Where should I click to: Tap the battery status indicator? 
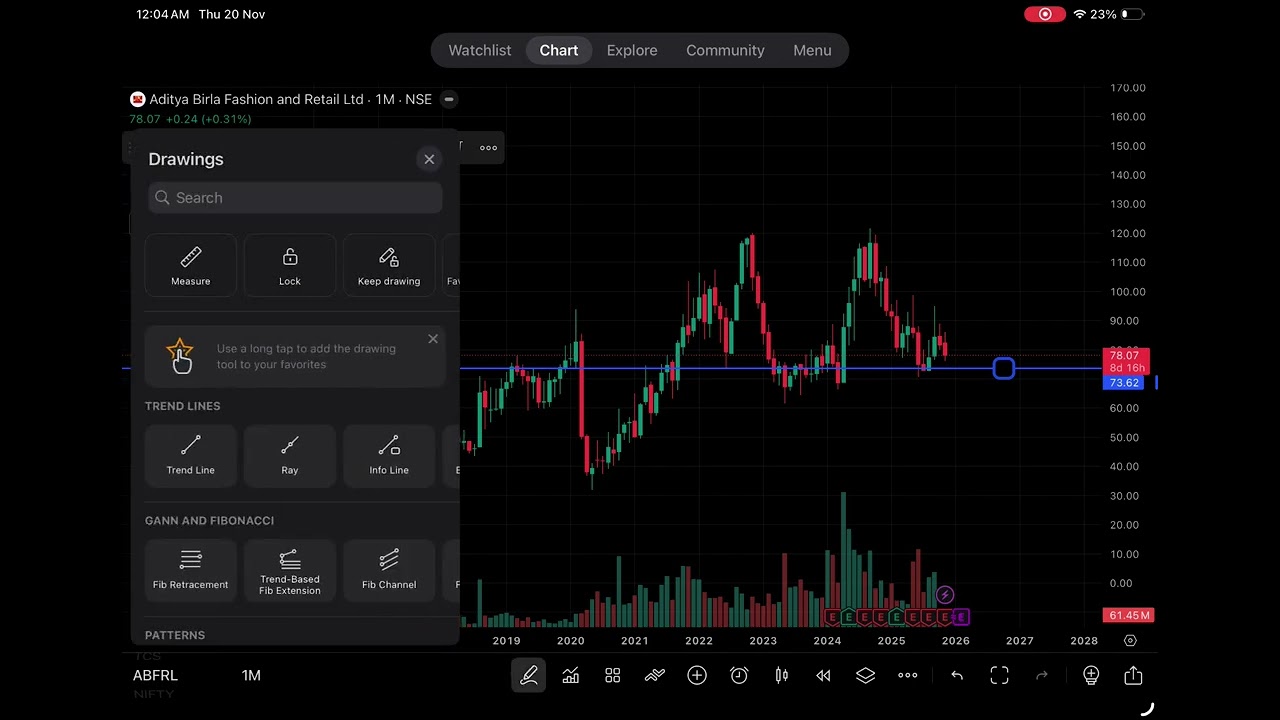pyautogui.click(x=1133, y=14)
